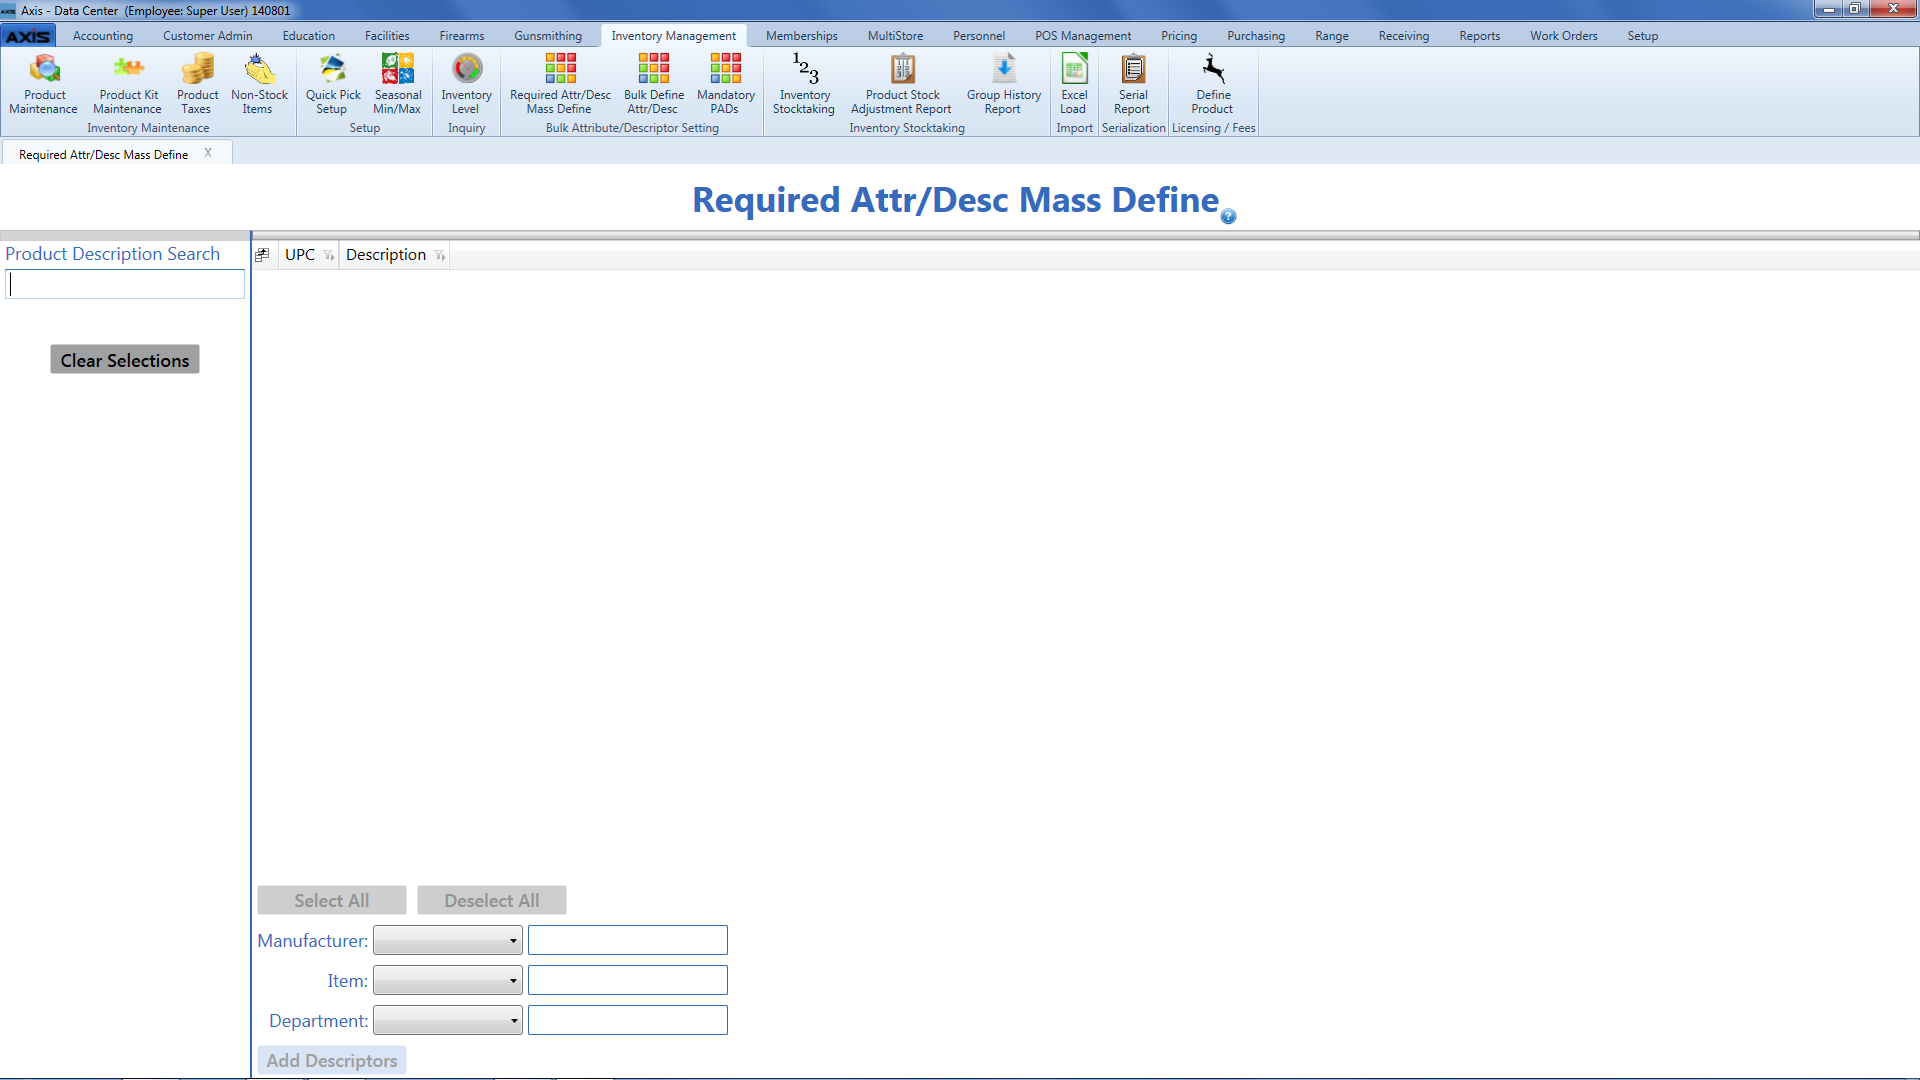Open Serial Report
1920x1080 pixels.
(1133, 84)
